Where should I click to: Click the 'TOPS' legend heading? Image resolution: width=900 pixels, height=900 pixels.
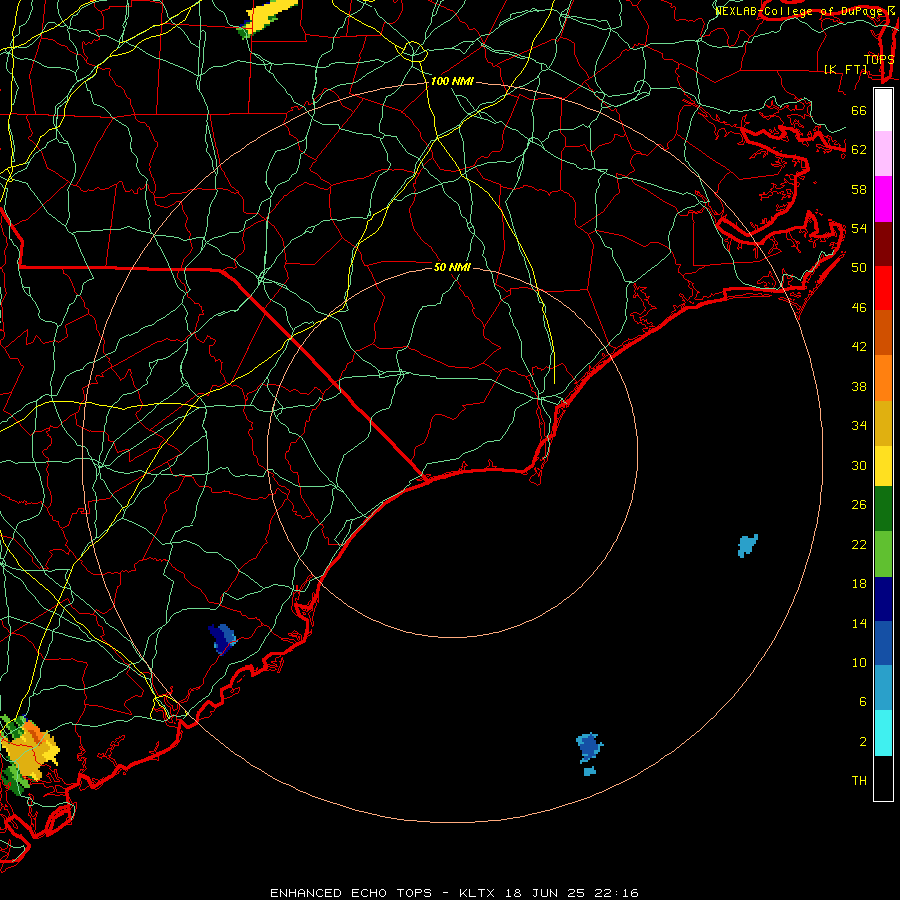[879, 60]
